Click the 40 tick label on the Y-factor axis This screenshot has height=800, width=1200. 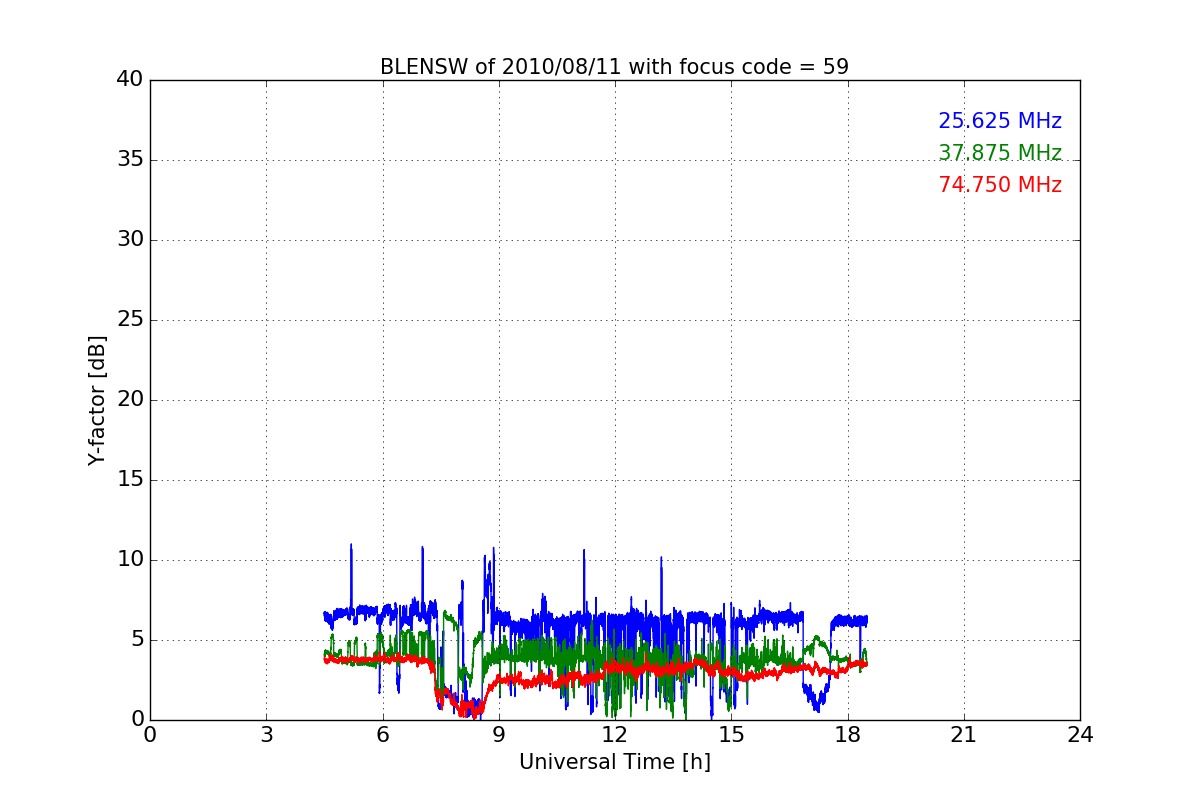point(130,80)
